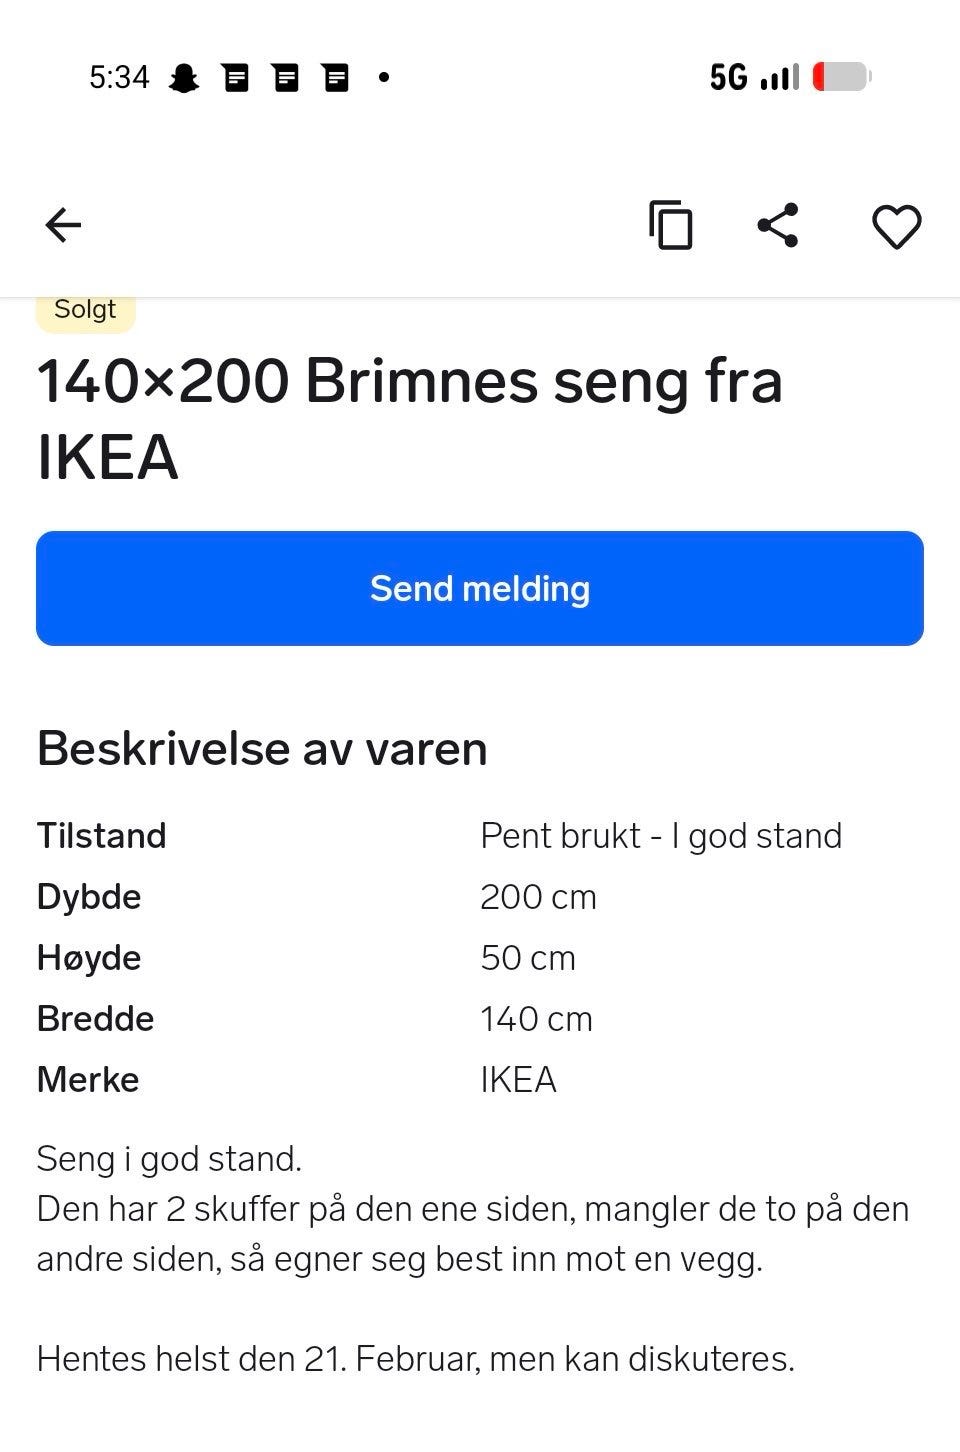Tap the IKEA value beside Merke

518,1080
